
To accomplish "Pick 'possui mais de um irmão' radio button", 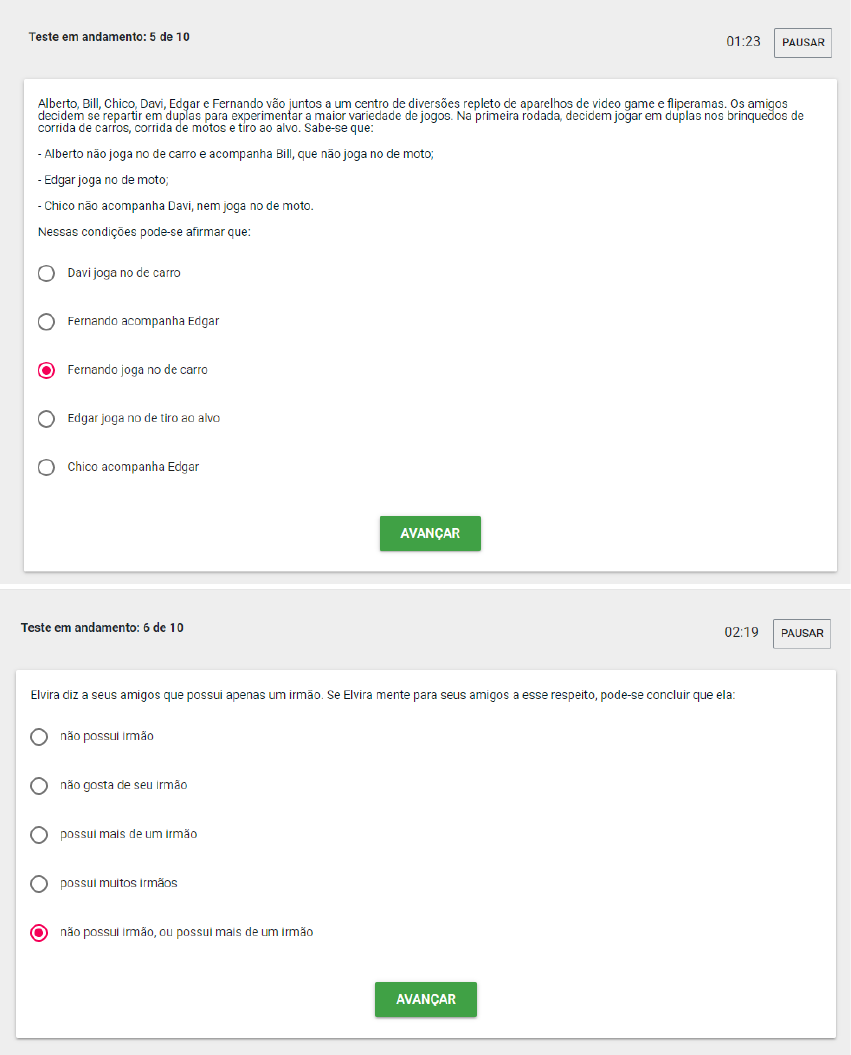I will pos(39,834).
